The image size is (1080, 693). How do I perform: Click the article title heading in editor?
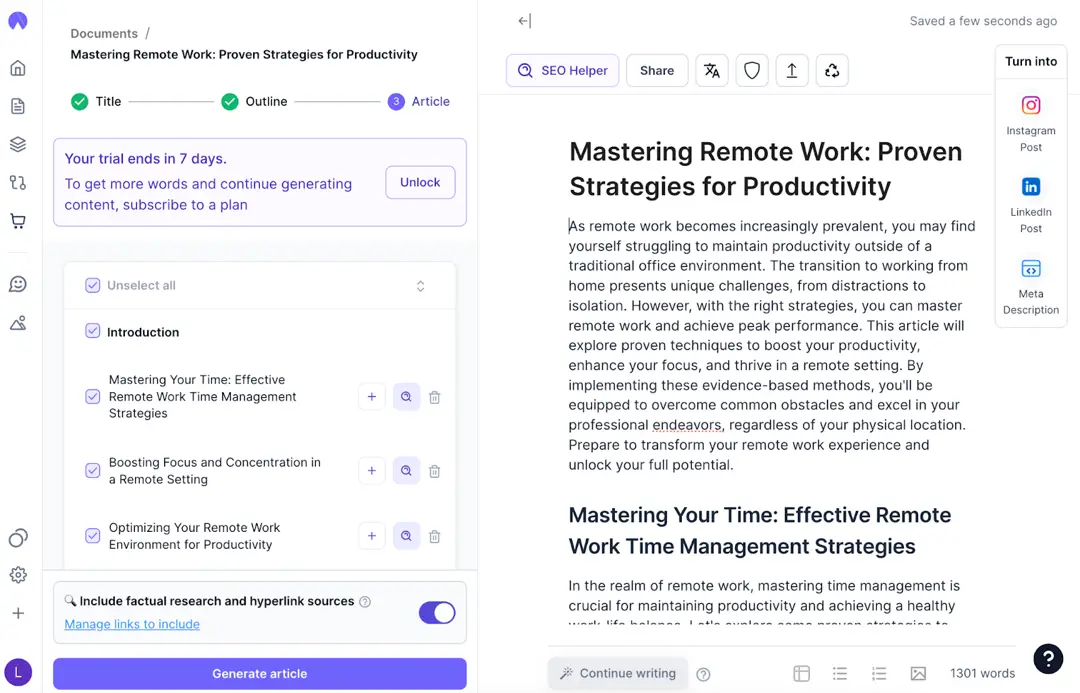click(x=765, y=169)
